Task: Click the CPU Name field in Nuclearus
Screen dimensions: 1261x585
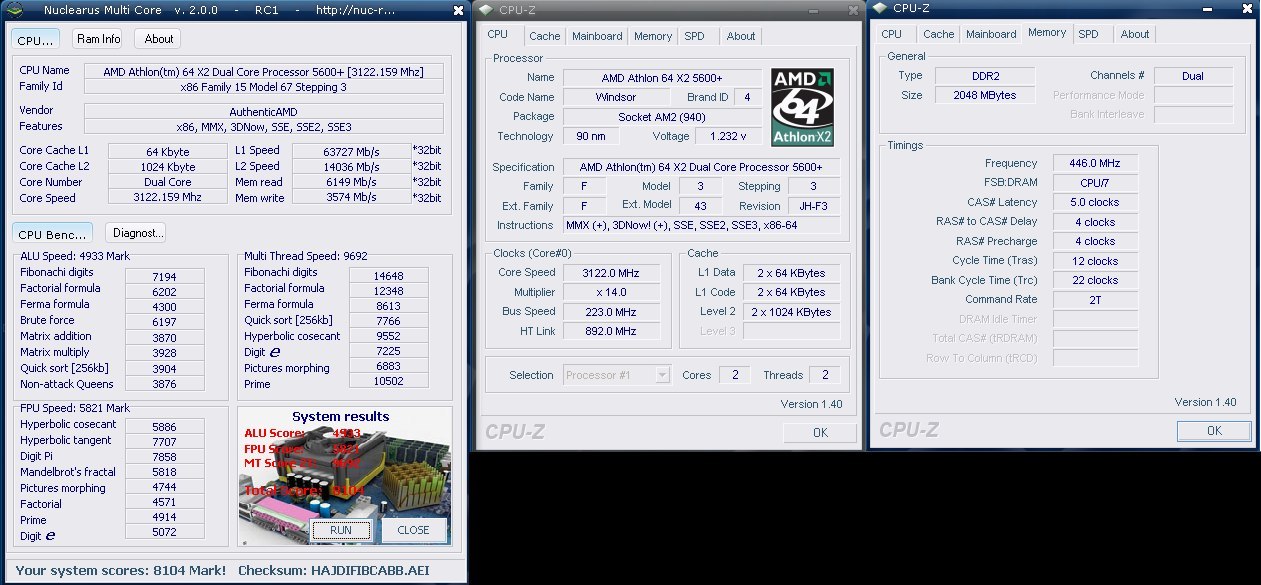Action: pos(264,71)
